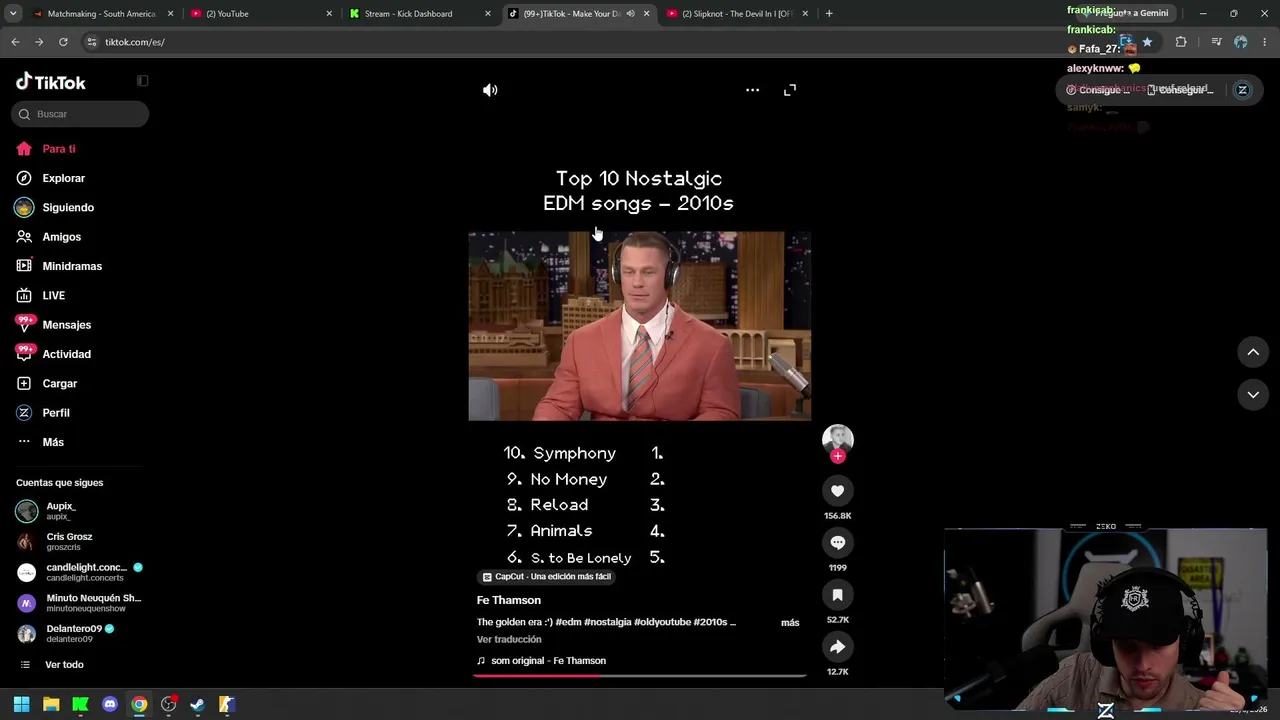Open the Cris Grosz followed account
This screenshot has width=1280, height=720.
coord(80,542)
